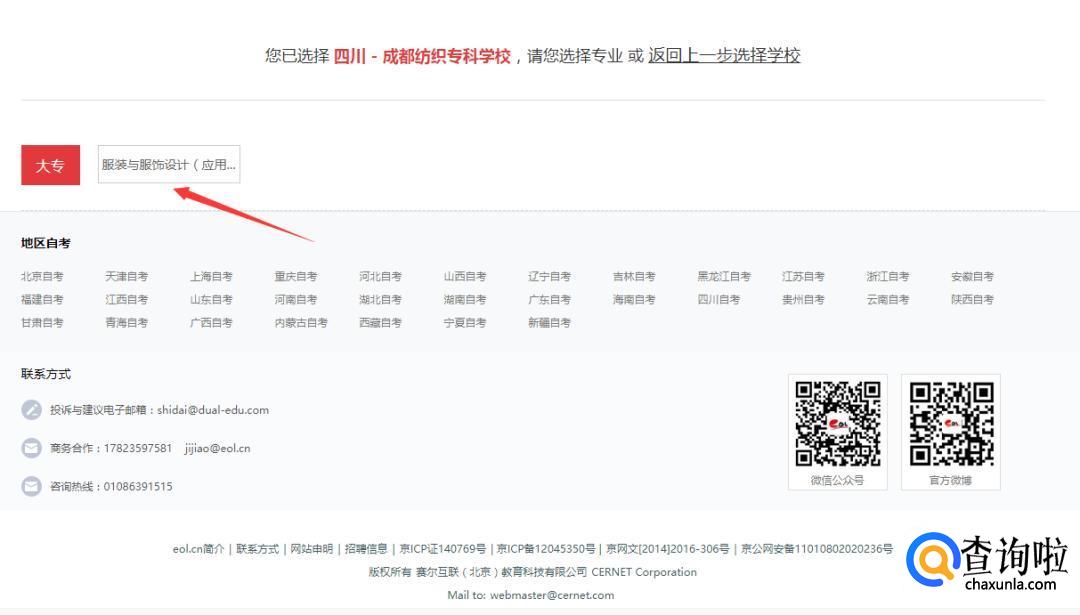Screen dimensions: 1080x615
Task: Click hotline number 01086391515
Action: pyautogui.click(x=138, y=486)
